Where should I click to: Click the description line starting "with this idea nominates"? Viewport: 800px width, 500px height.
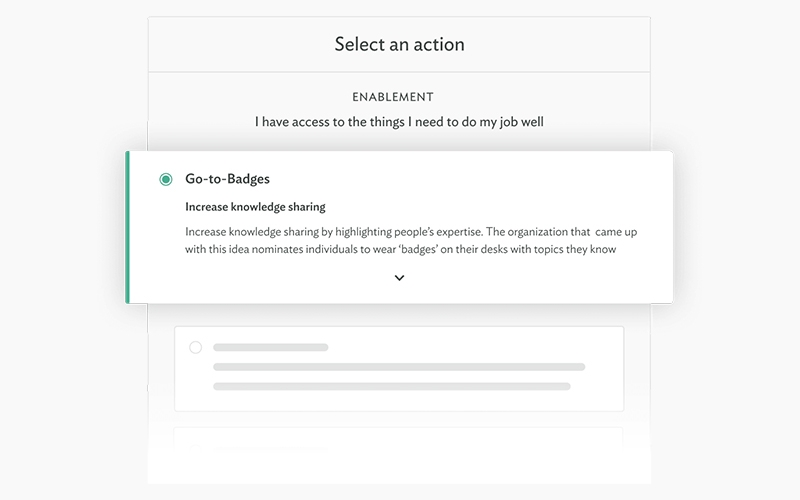point(400,249)
